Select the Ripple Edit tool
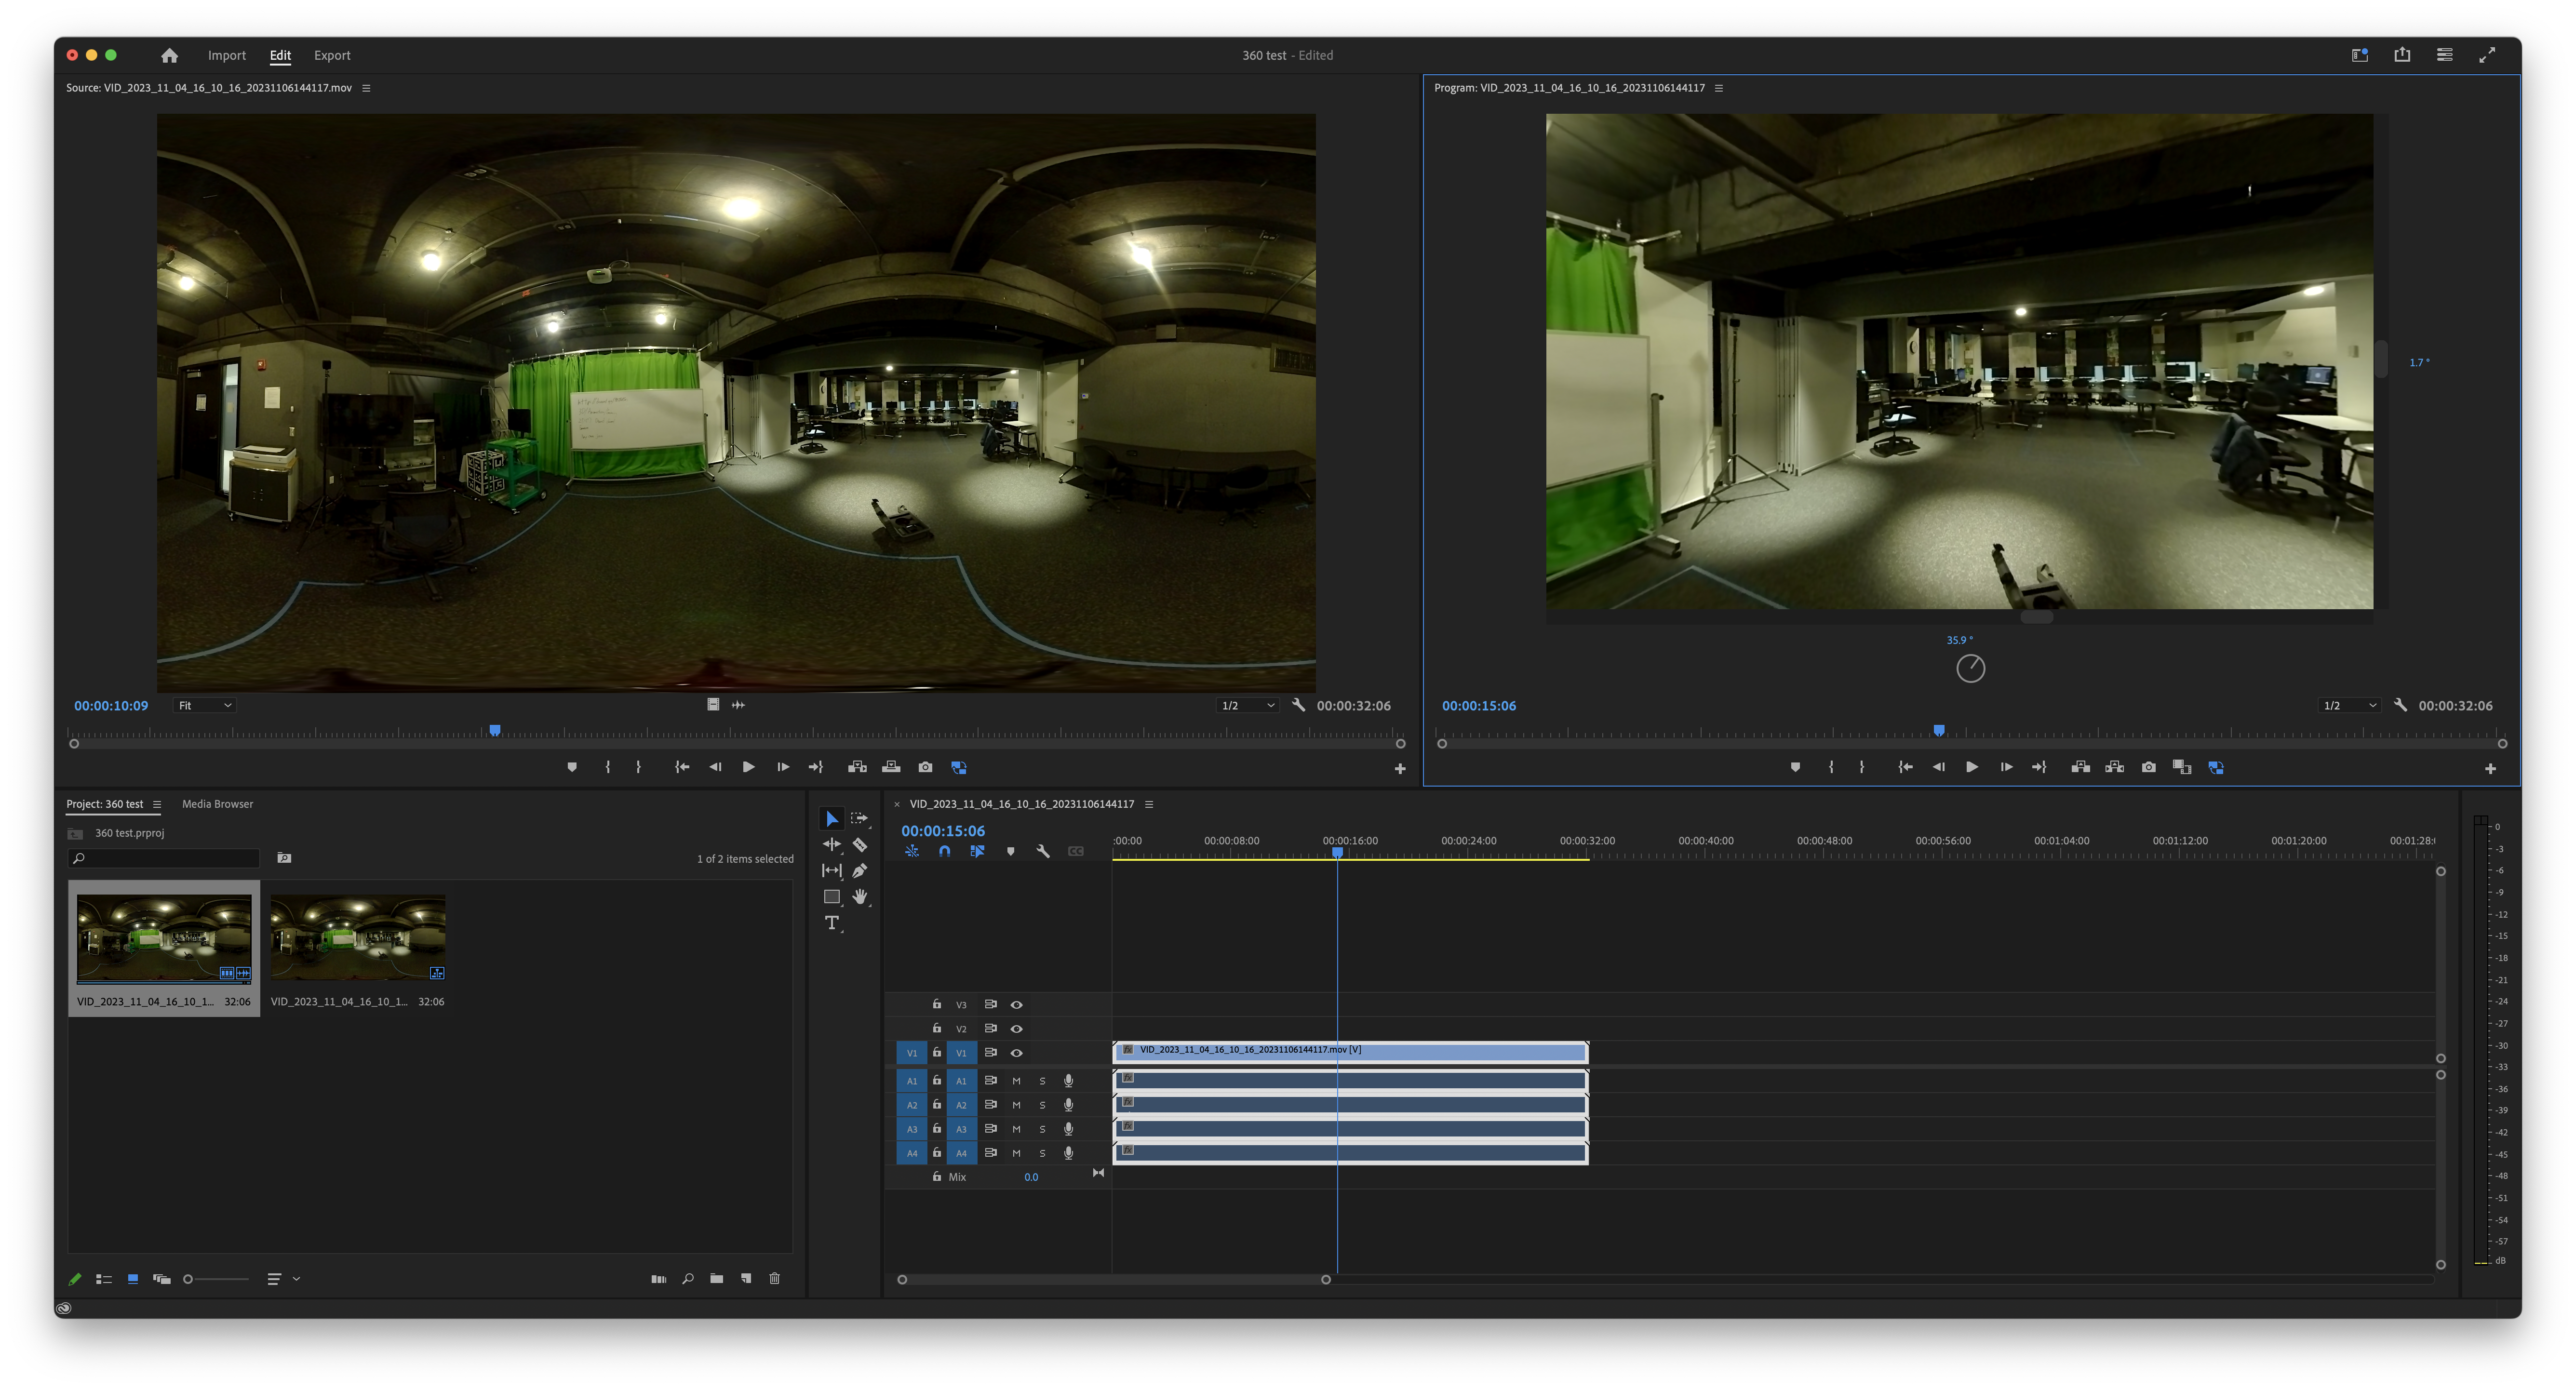The width and height of the screenshot is (2576, 1390). pyautogui.click(x=831, y=845)
